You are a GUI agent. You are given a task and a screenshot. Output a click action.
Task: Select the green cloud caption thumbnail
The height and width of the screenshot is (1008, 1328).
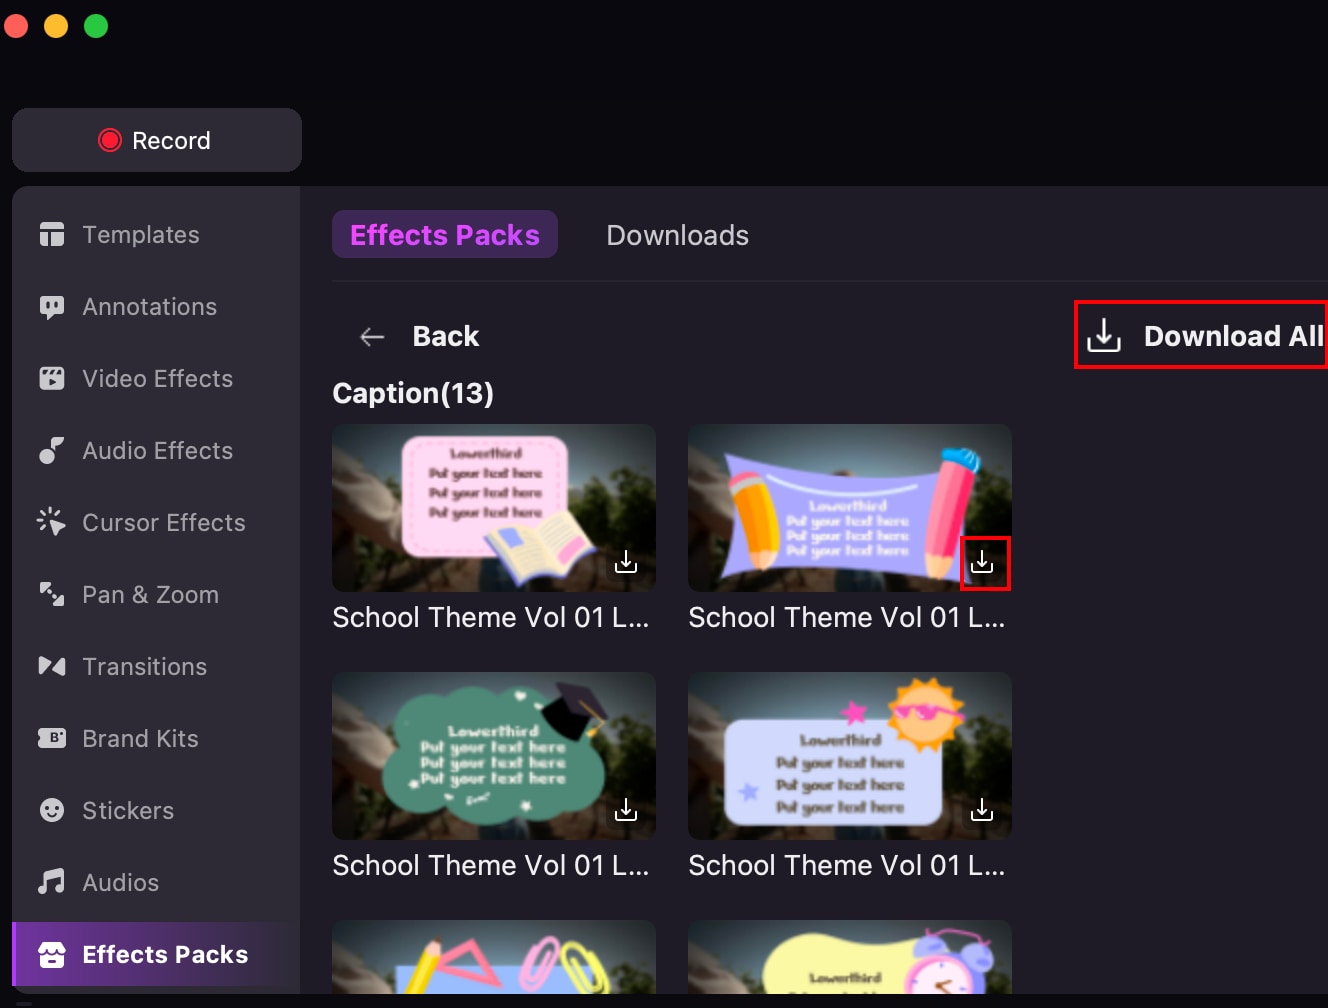coord(494,755)
